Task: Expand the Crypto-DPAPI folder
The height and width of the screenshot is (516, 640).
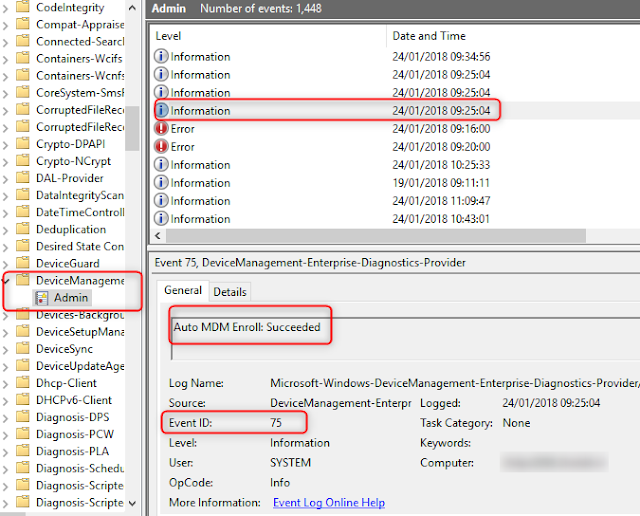Action: pyautogui.click(x=5, y=145)
